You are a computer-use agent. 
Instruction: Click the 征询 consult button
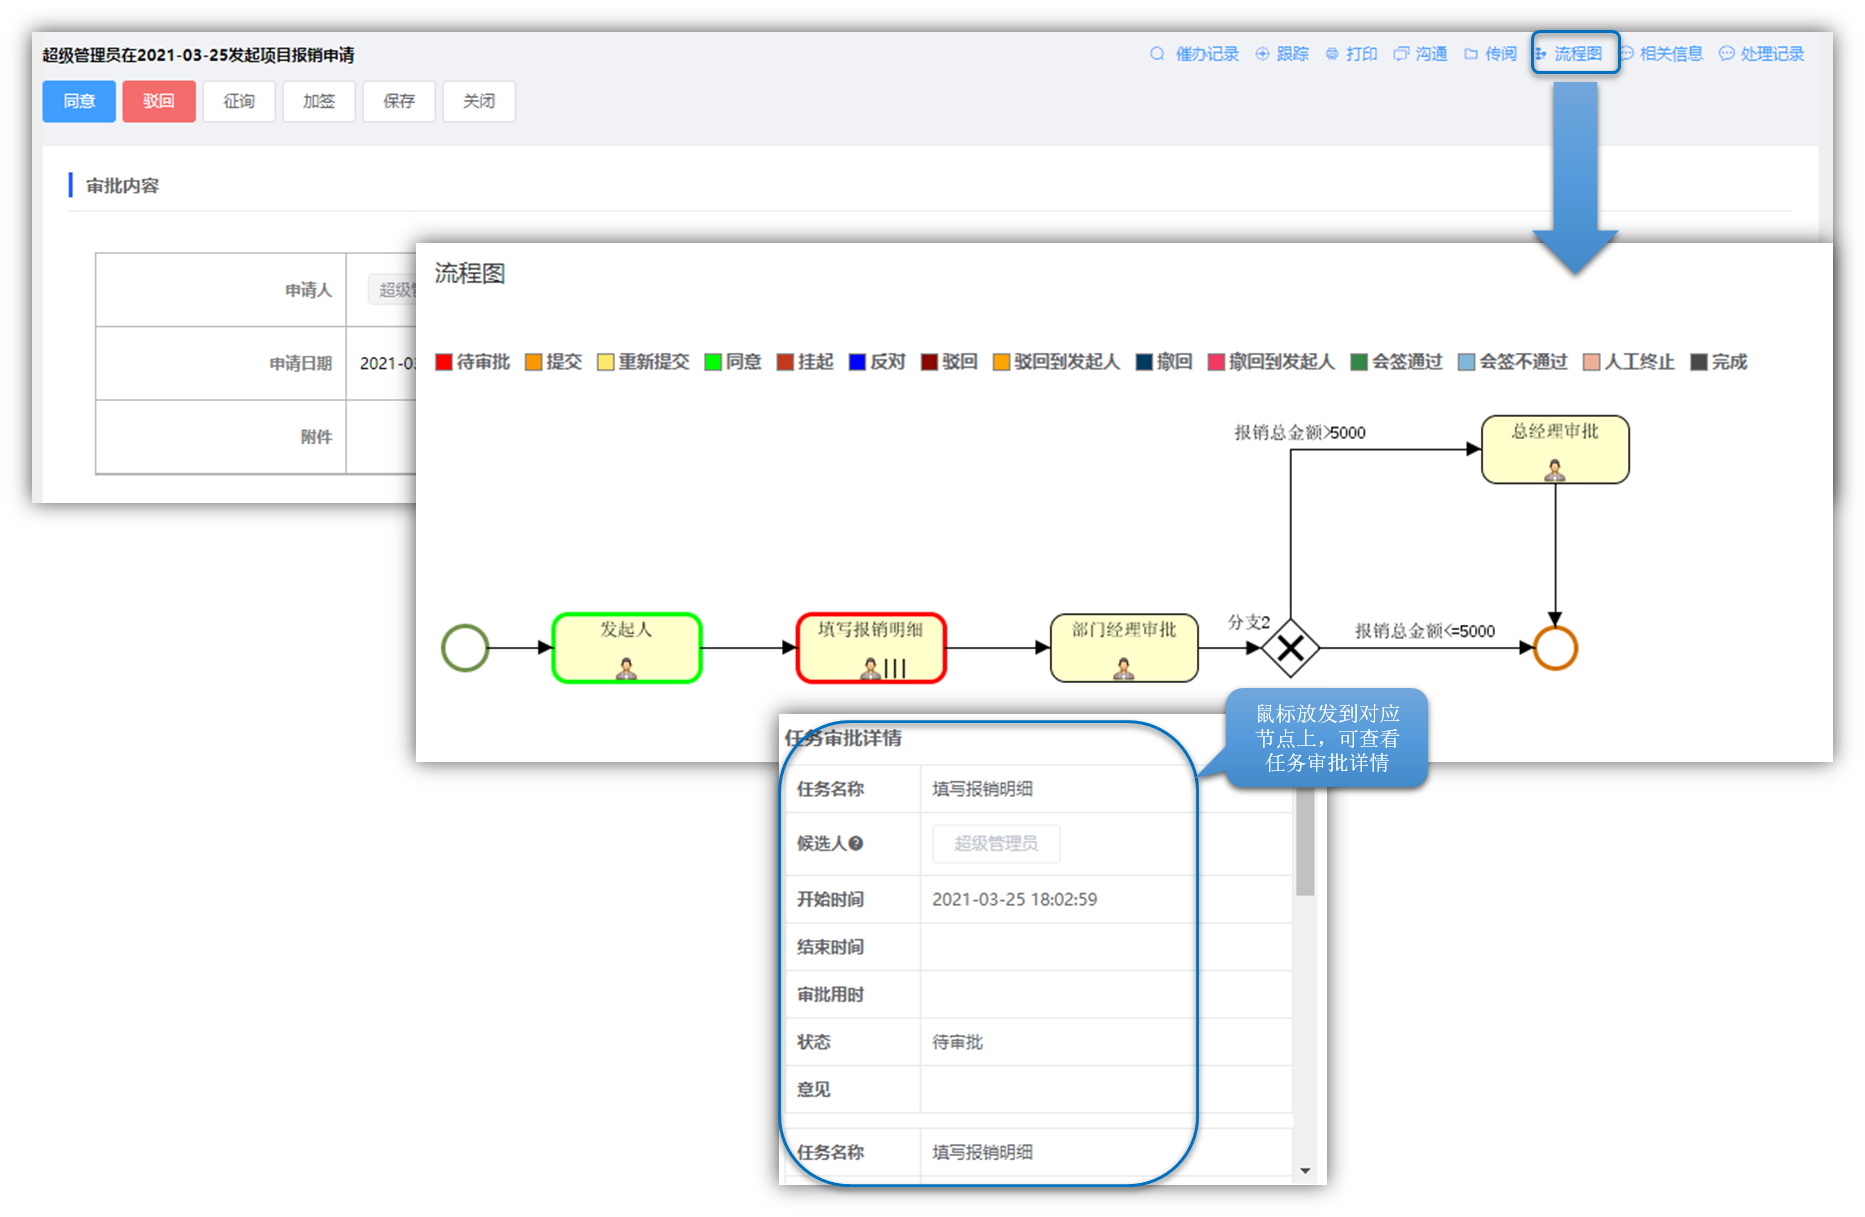click(239, 101)
